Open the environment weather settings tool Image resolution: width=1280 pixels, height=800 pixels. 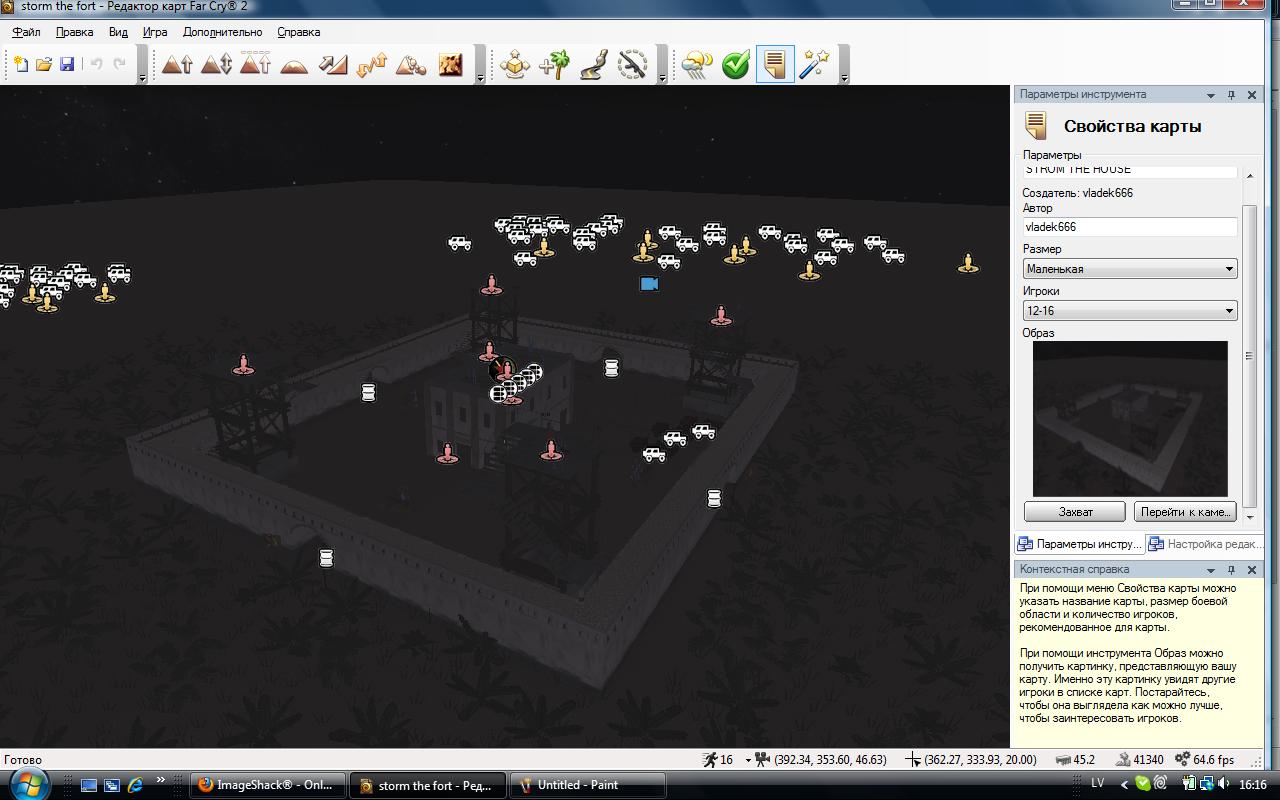(697, 65)
